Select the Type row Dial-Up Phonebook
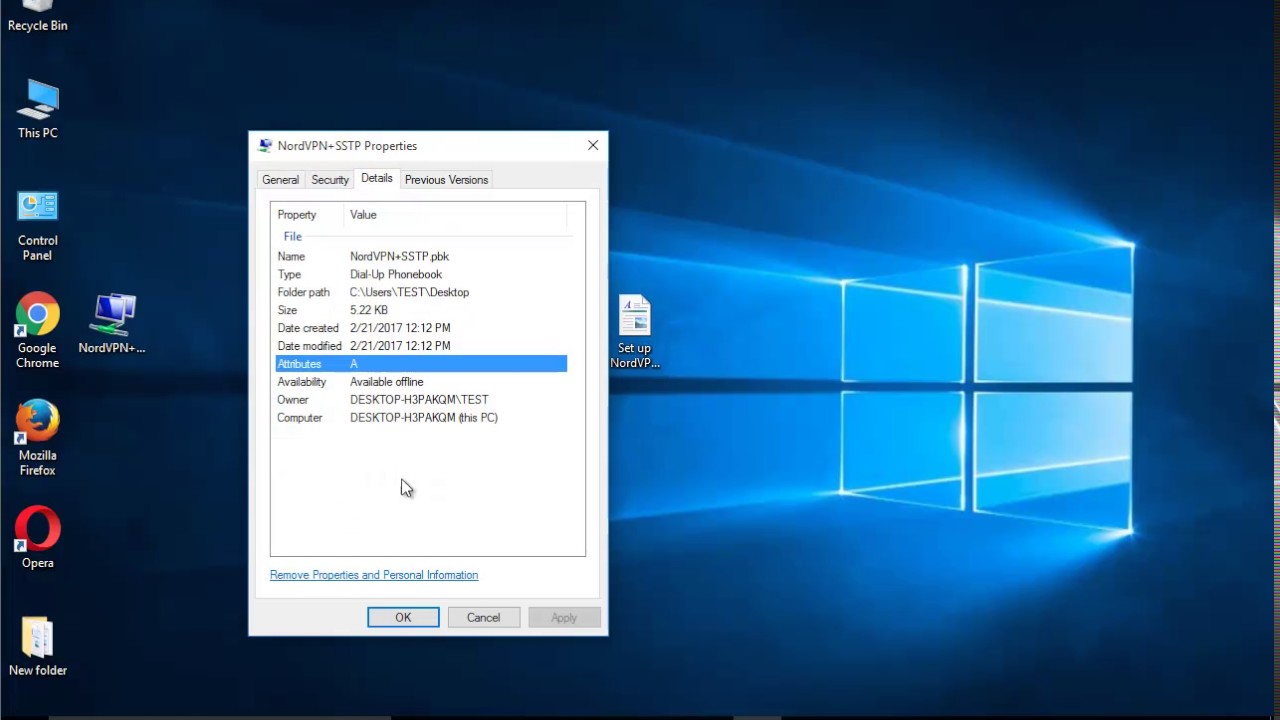The image size is (1280, 720). point(421,274)
